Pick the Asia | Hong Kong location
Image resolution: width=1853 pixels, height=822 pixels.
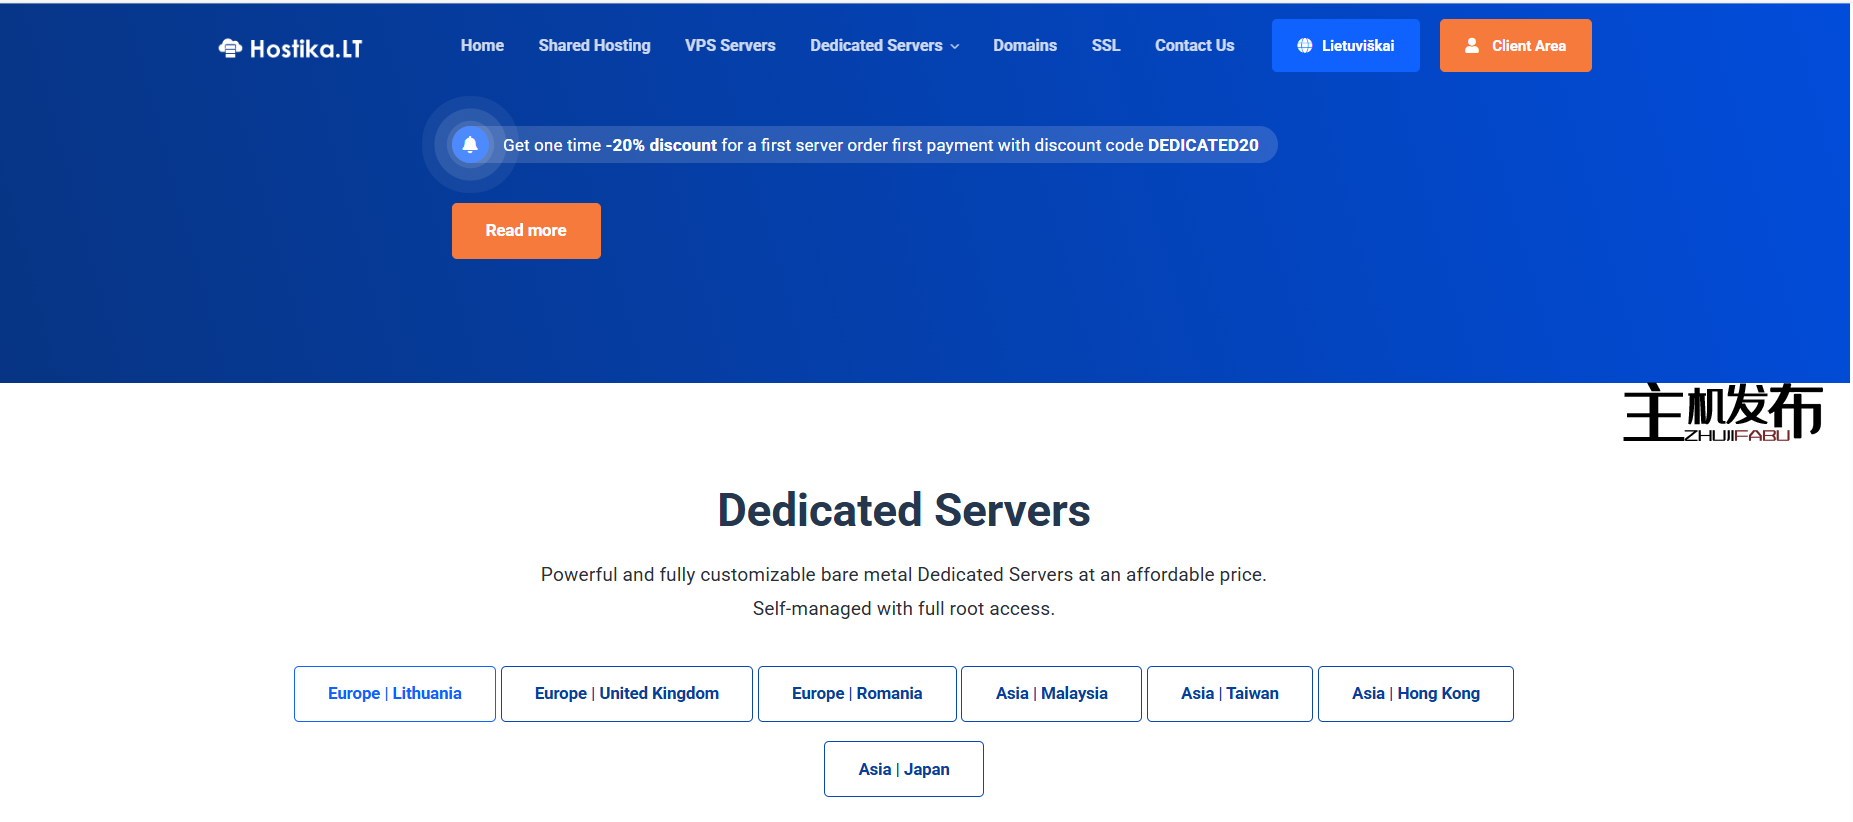(x=1415, y=694)
